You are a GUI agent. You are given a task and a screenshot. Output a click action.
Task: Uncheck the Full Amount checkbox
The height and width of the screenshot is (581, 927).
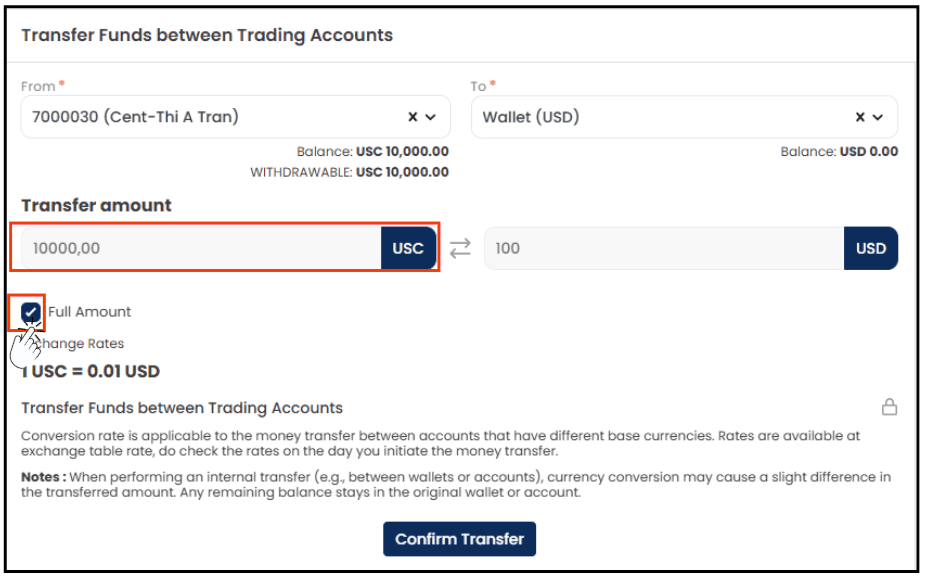31,311
